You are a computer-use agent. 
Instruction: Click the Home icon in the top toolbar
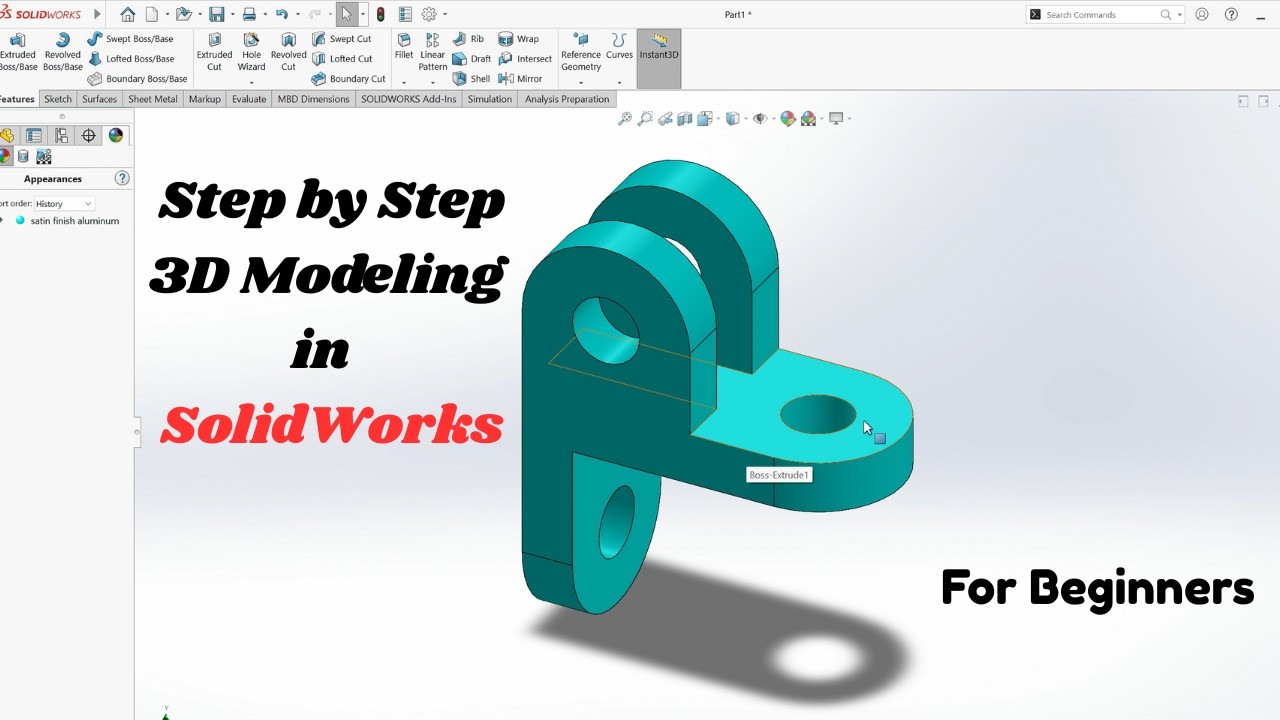(x=127, y=14)
